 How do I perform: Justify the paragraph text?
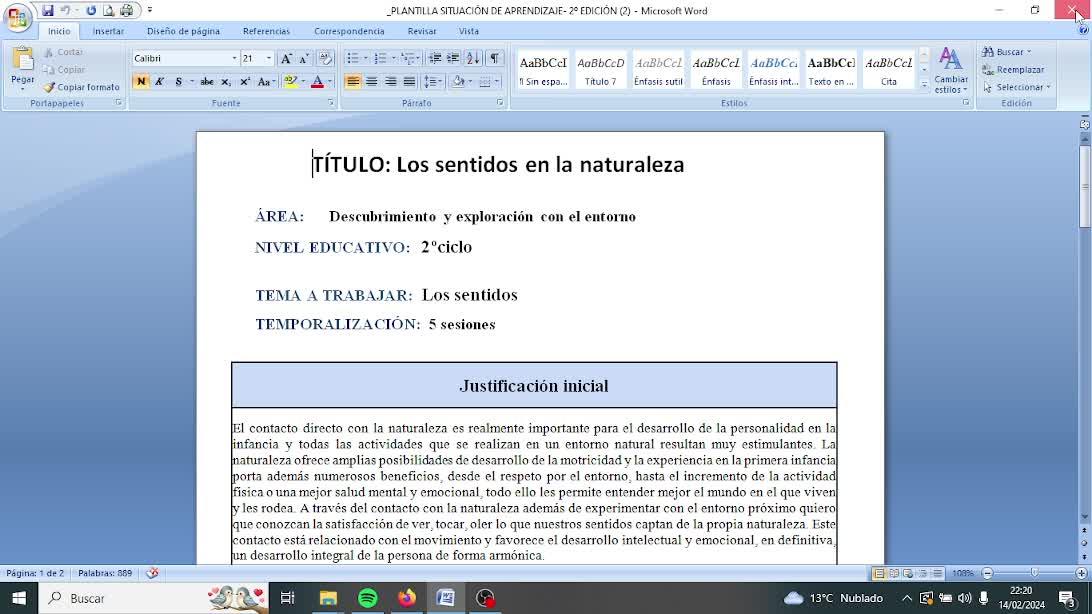pos(409,82)
